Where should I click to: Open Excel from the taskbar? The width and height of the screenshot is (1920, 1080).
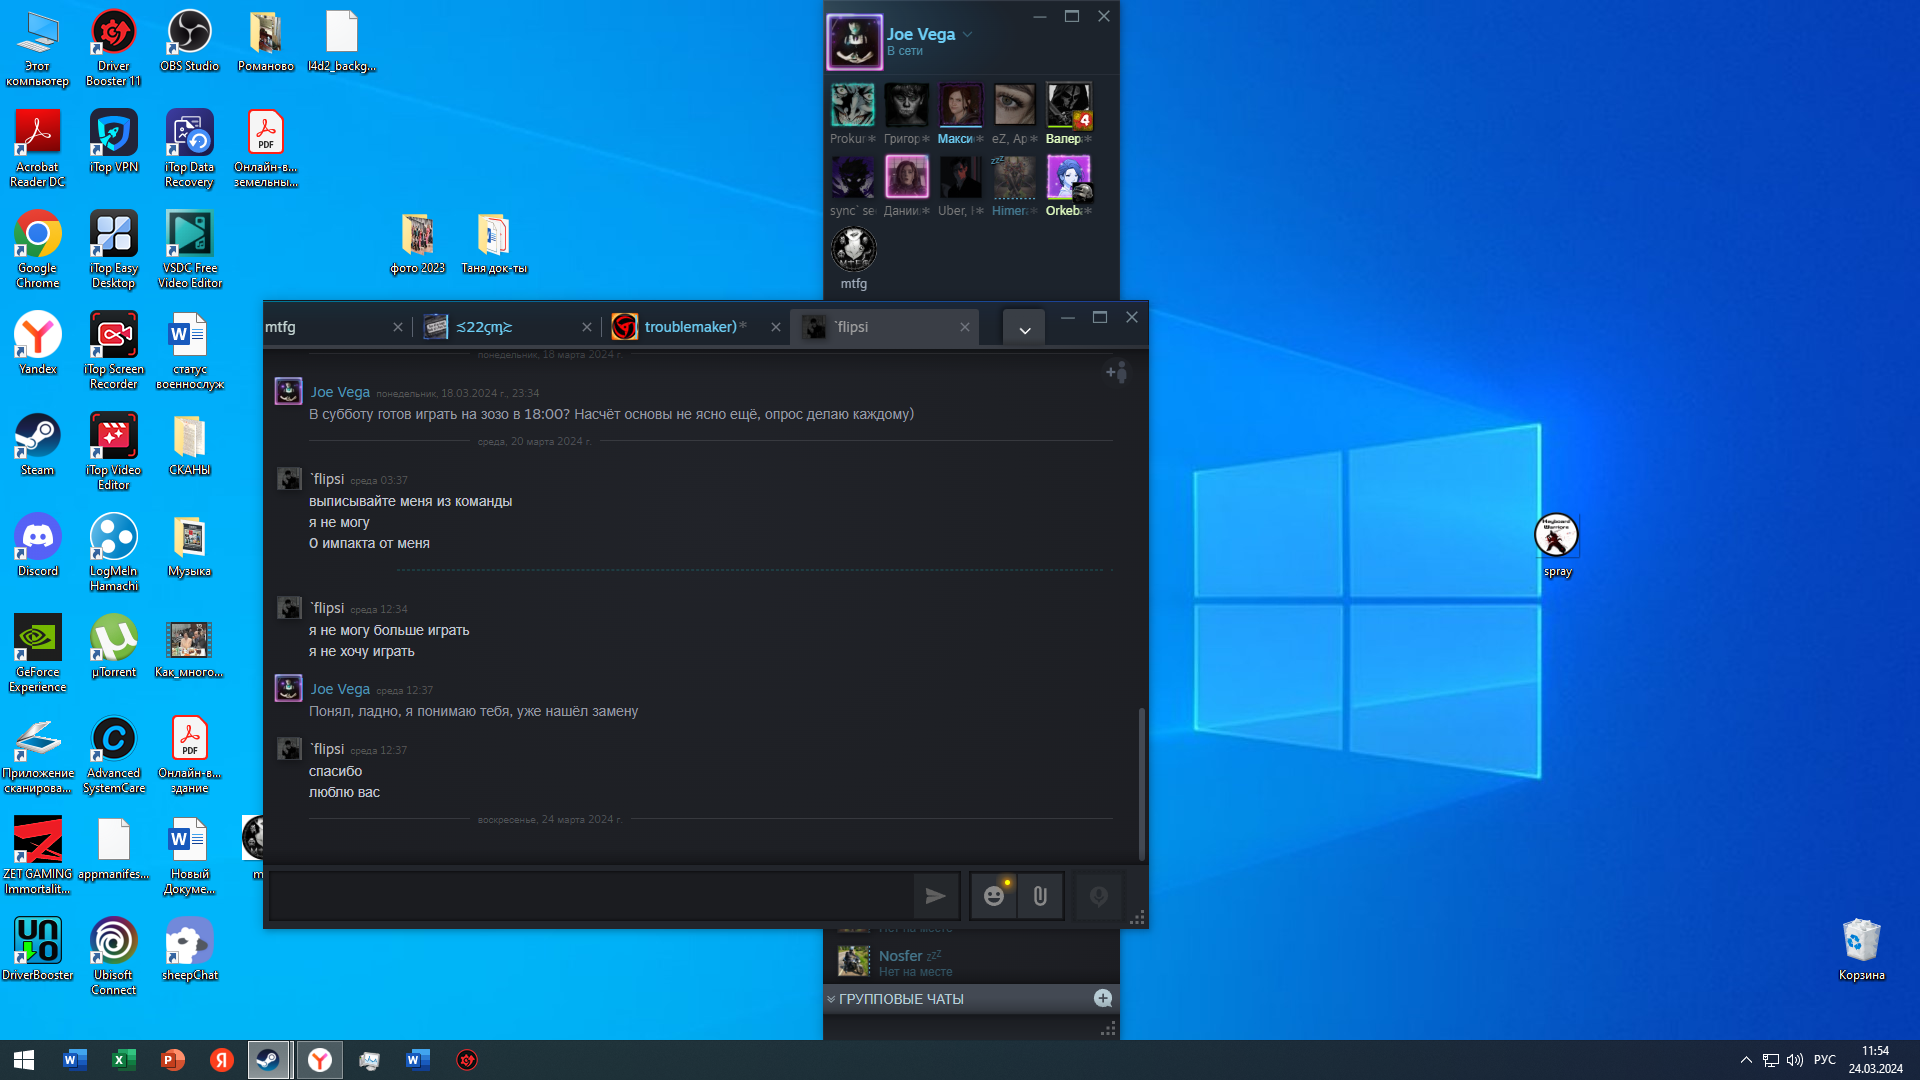click(x=123, y=1060)
